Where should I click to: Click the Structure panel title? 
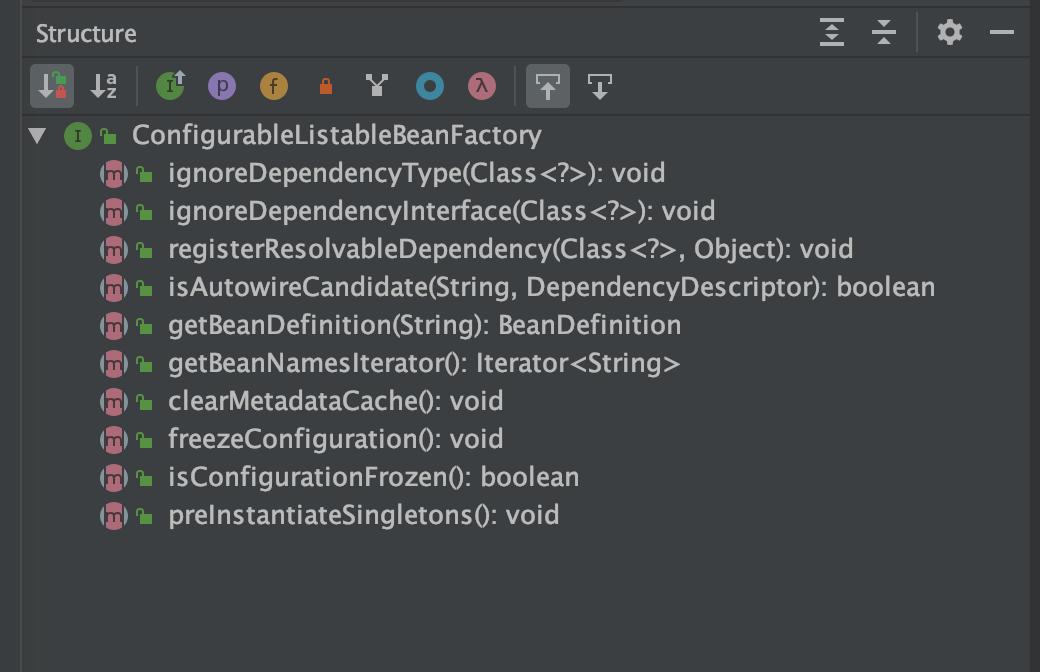(86, 34)
